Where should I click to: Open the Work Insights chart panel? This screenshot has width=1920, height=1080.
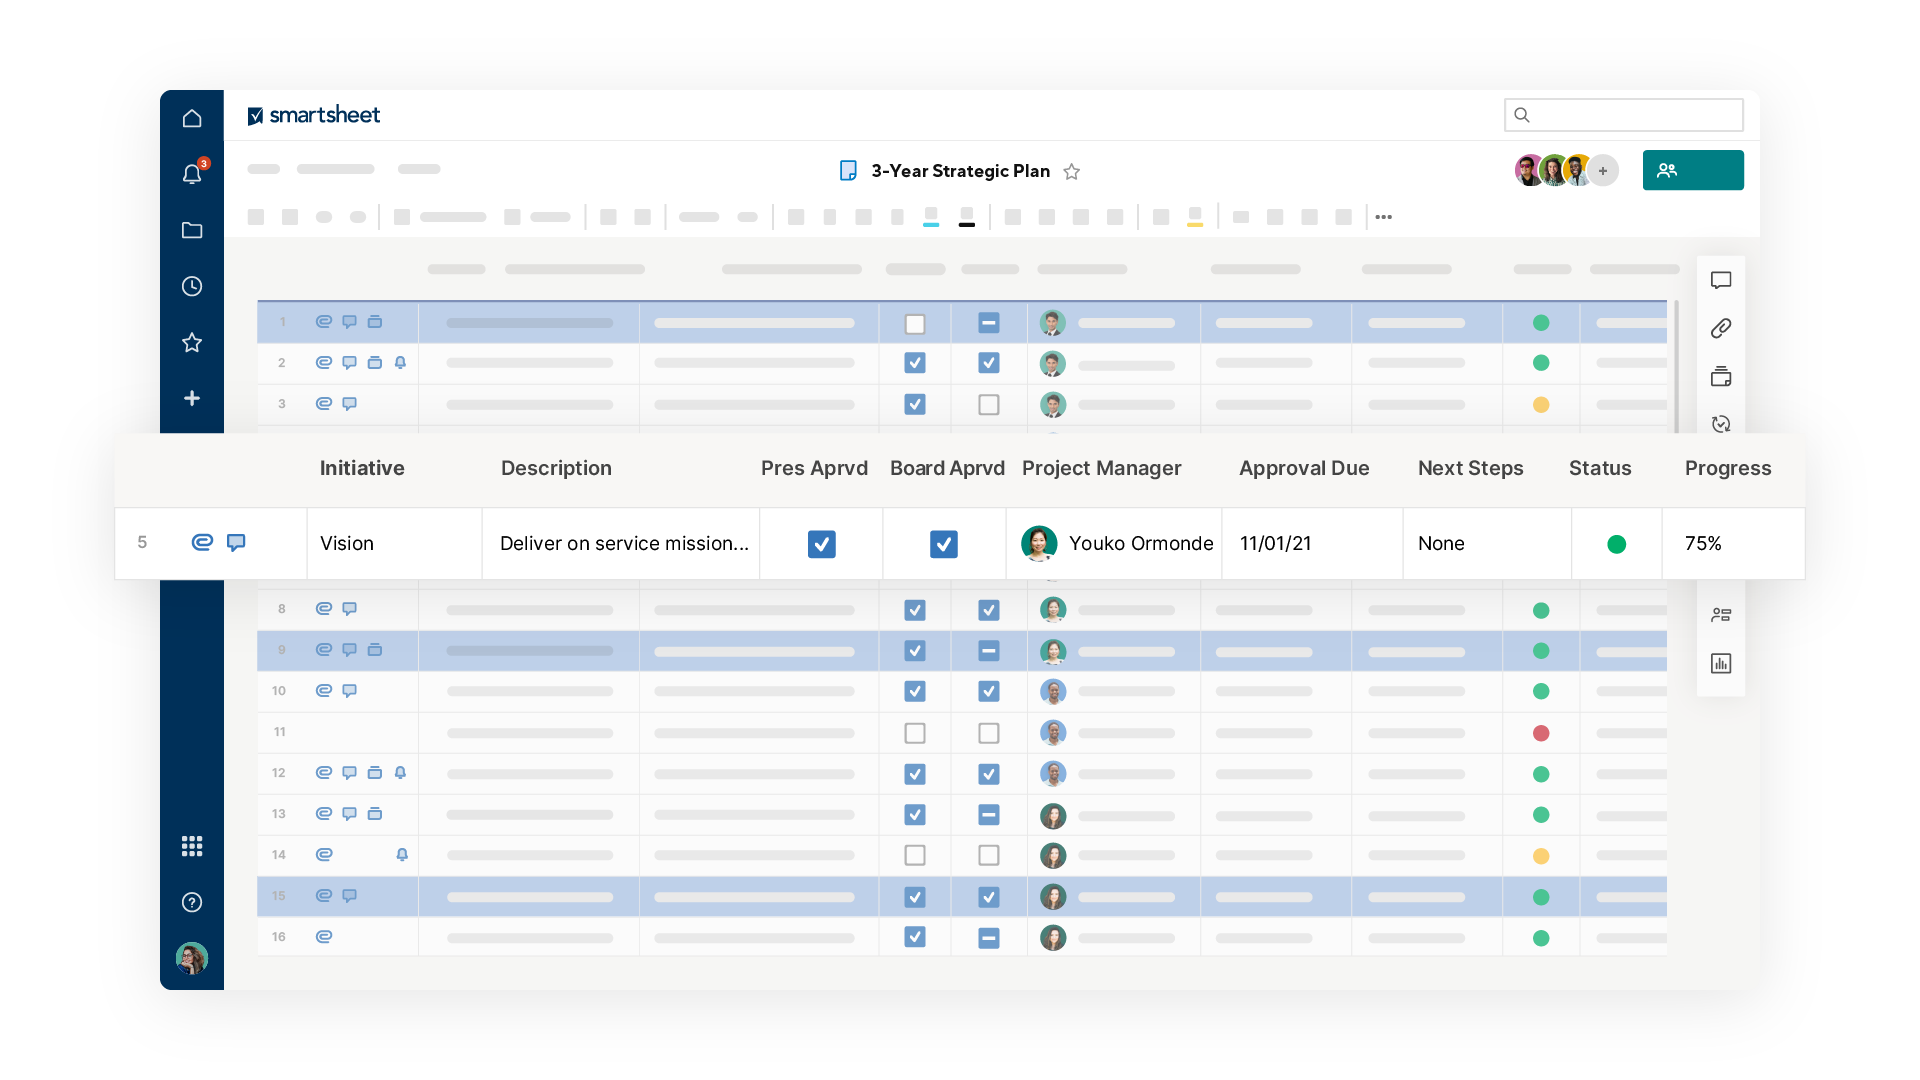click(1721, 663)
